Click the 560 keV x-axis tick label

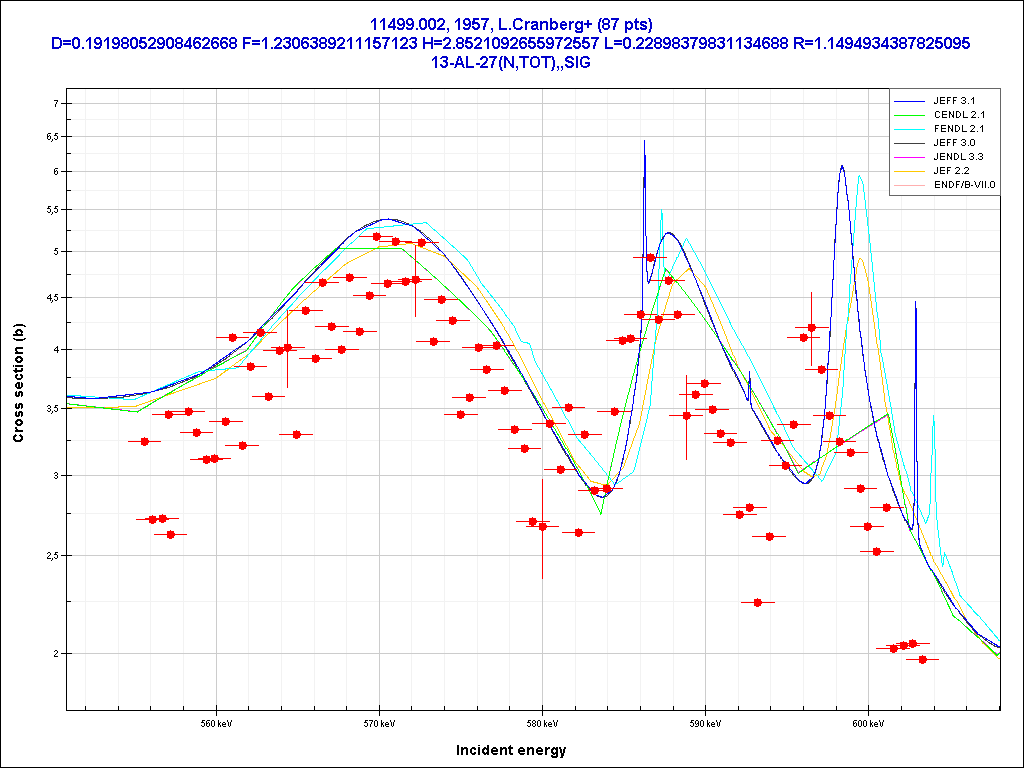216,722
